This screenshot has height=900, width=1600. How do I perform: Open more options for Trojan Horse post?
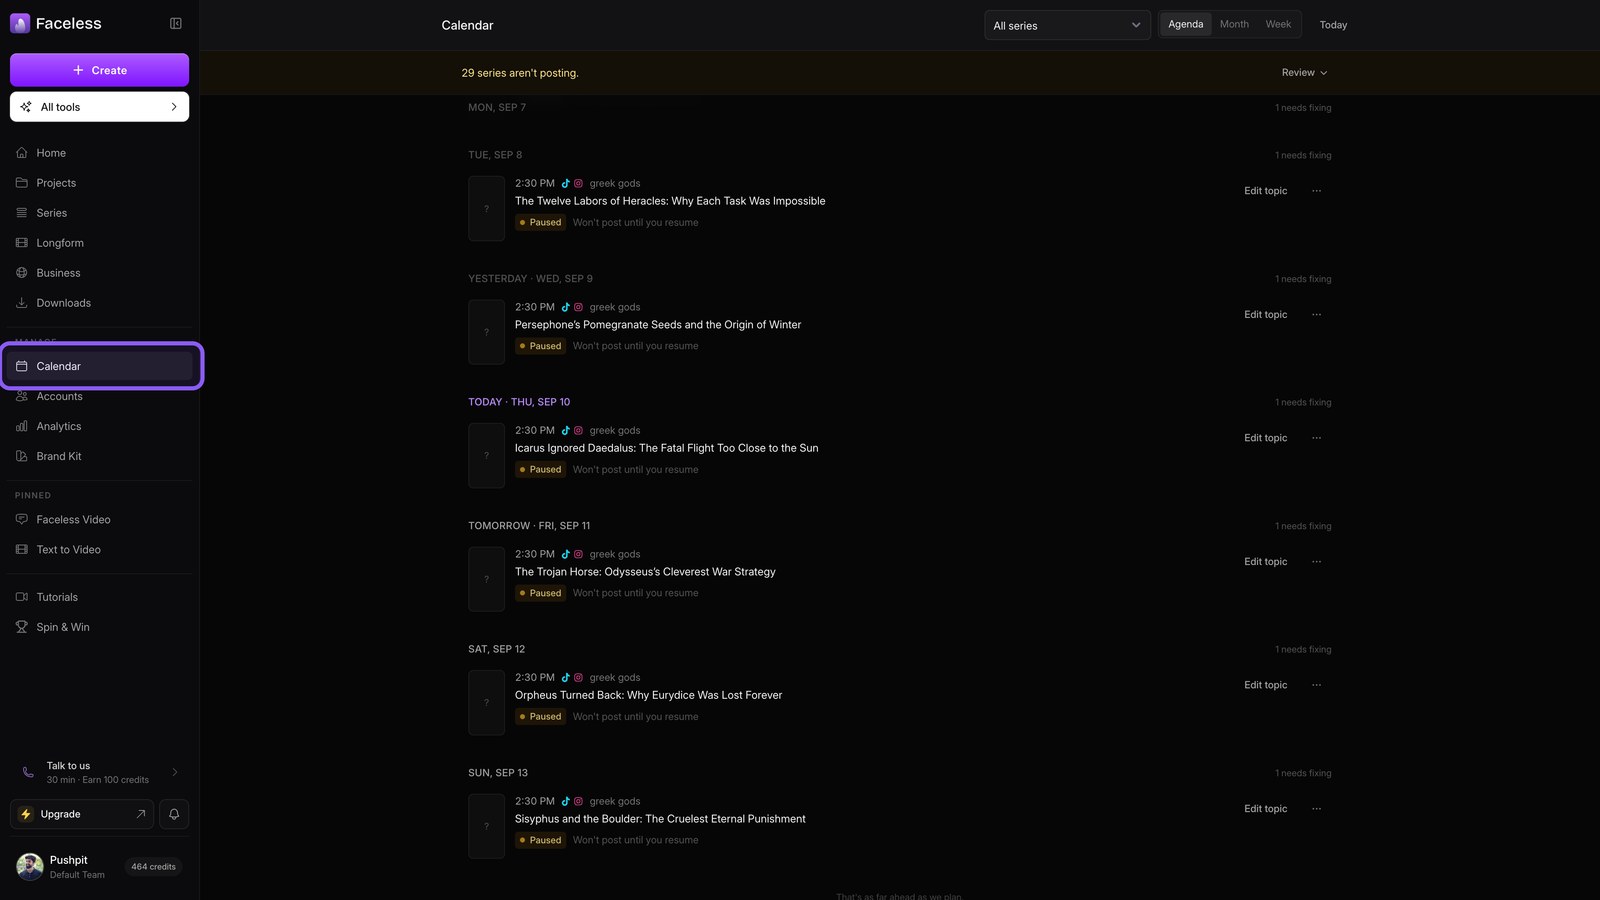pos(1317,562)
